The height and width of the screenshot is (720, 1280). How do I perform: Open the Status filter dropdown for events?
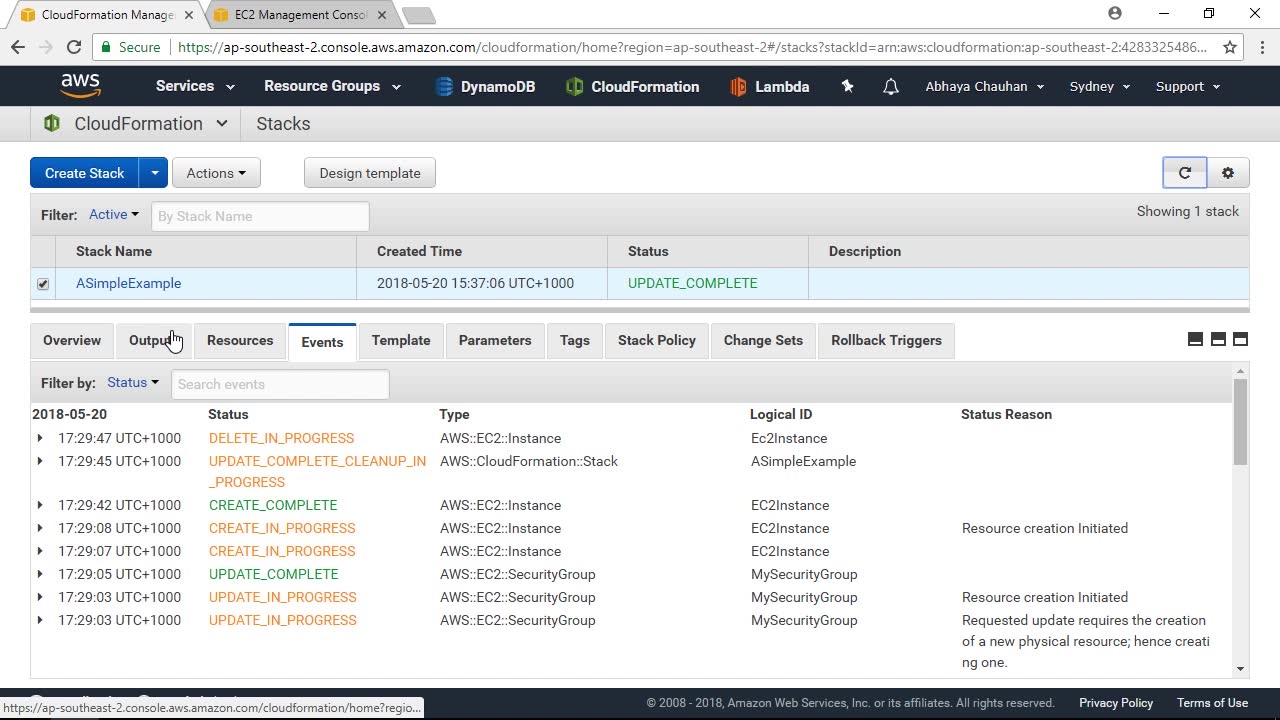pos(133,383)
